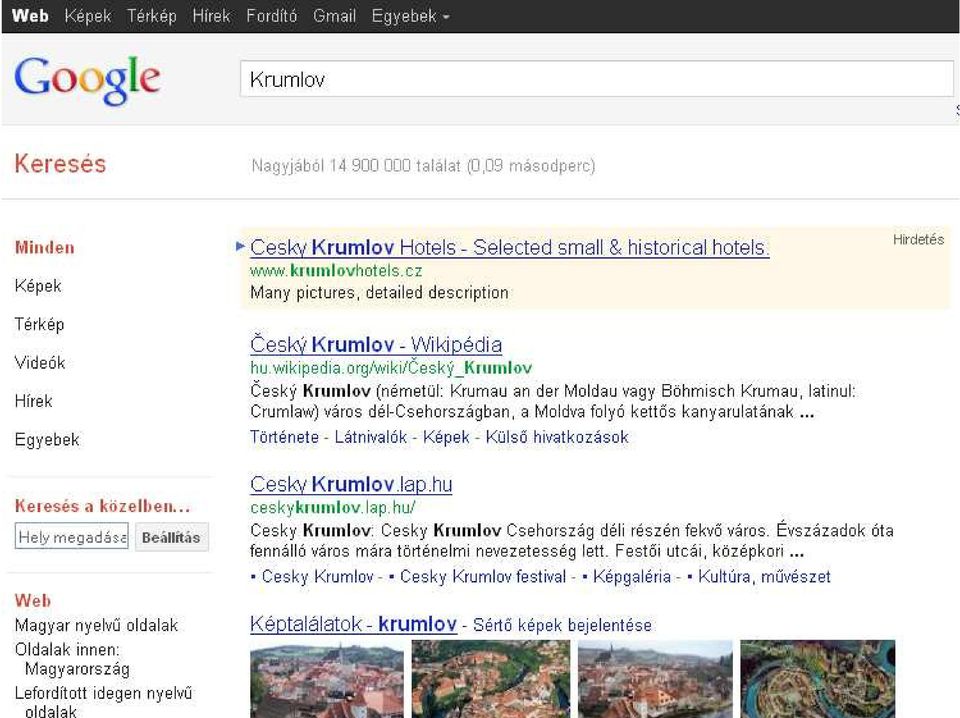This screenshot has height=718, width=960.
Task: Click the Keresés a közelben heading
Action: point(102,506)
